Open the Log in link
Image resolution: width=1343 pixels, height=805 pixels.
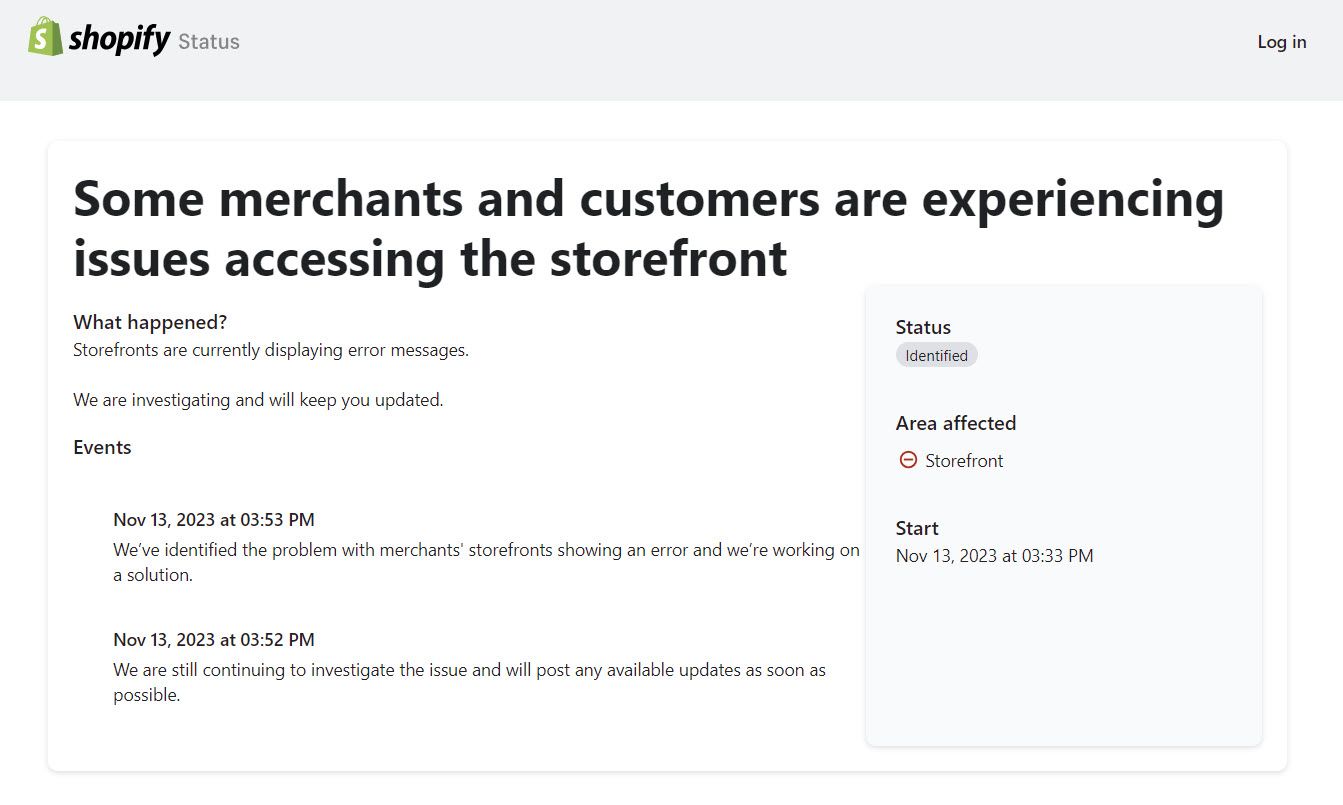(1282, 42)
